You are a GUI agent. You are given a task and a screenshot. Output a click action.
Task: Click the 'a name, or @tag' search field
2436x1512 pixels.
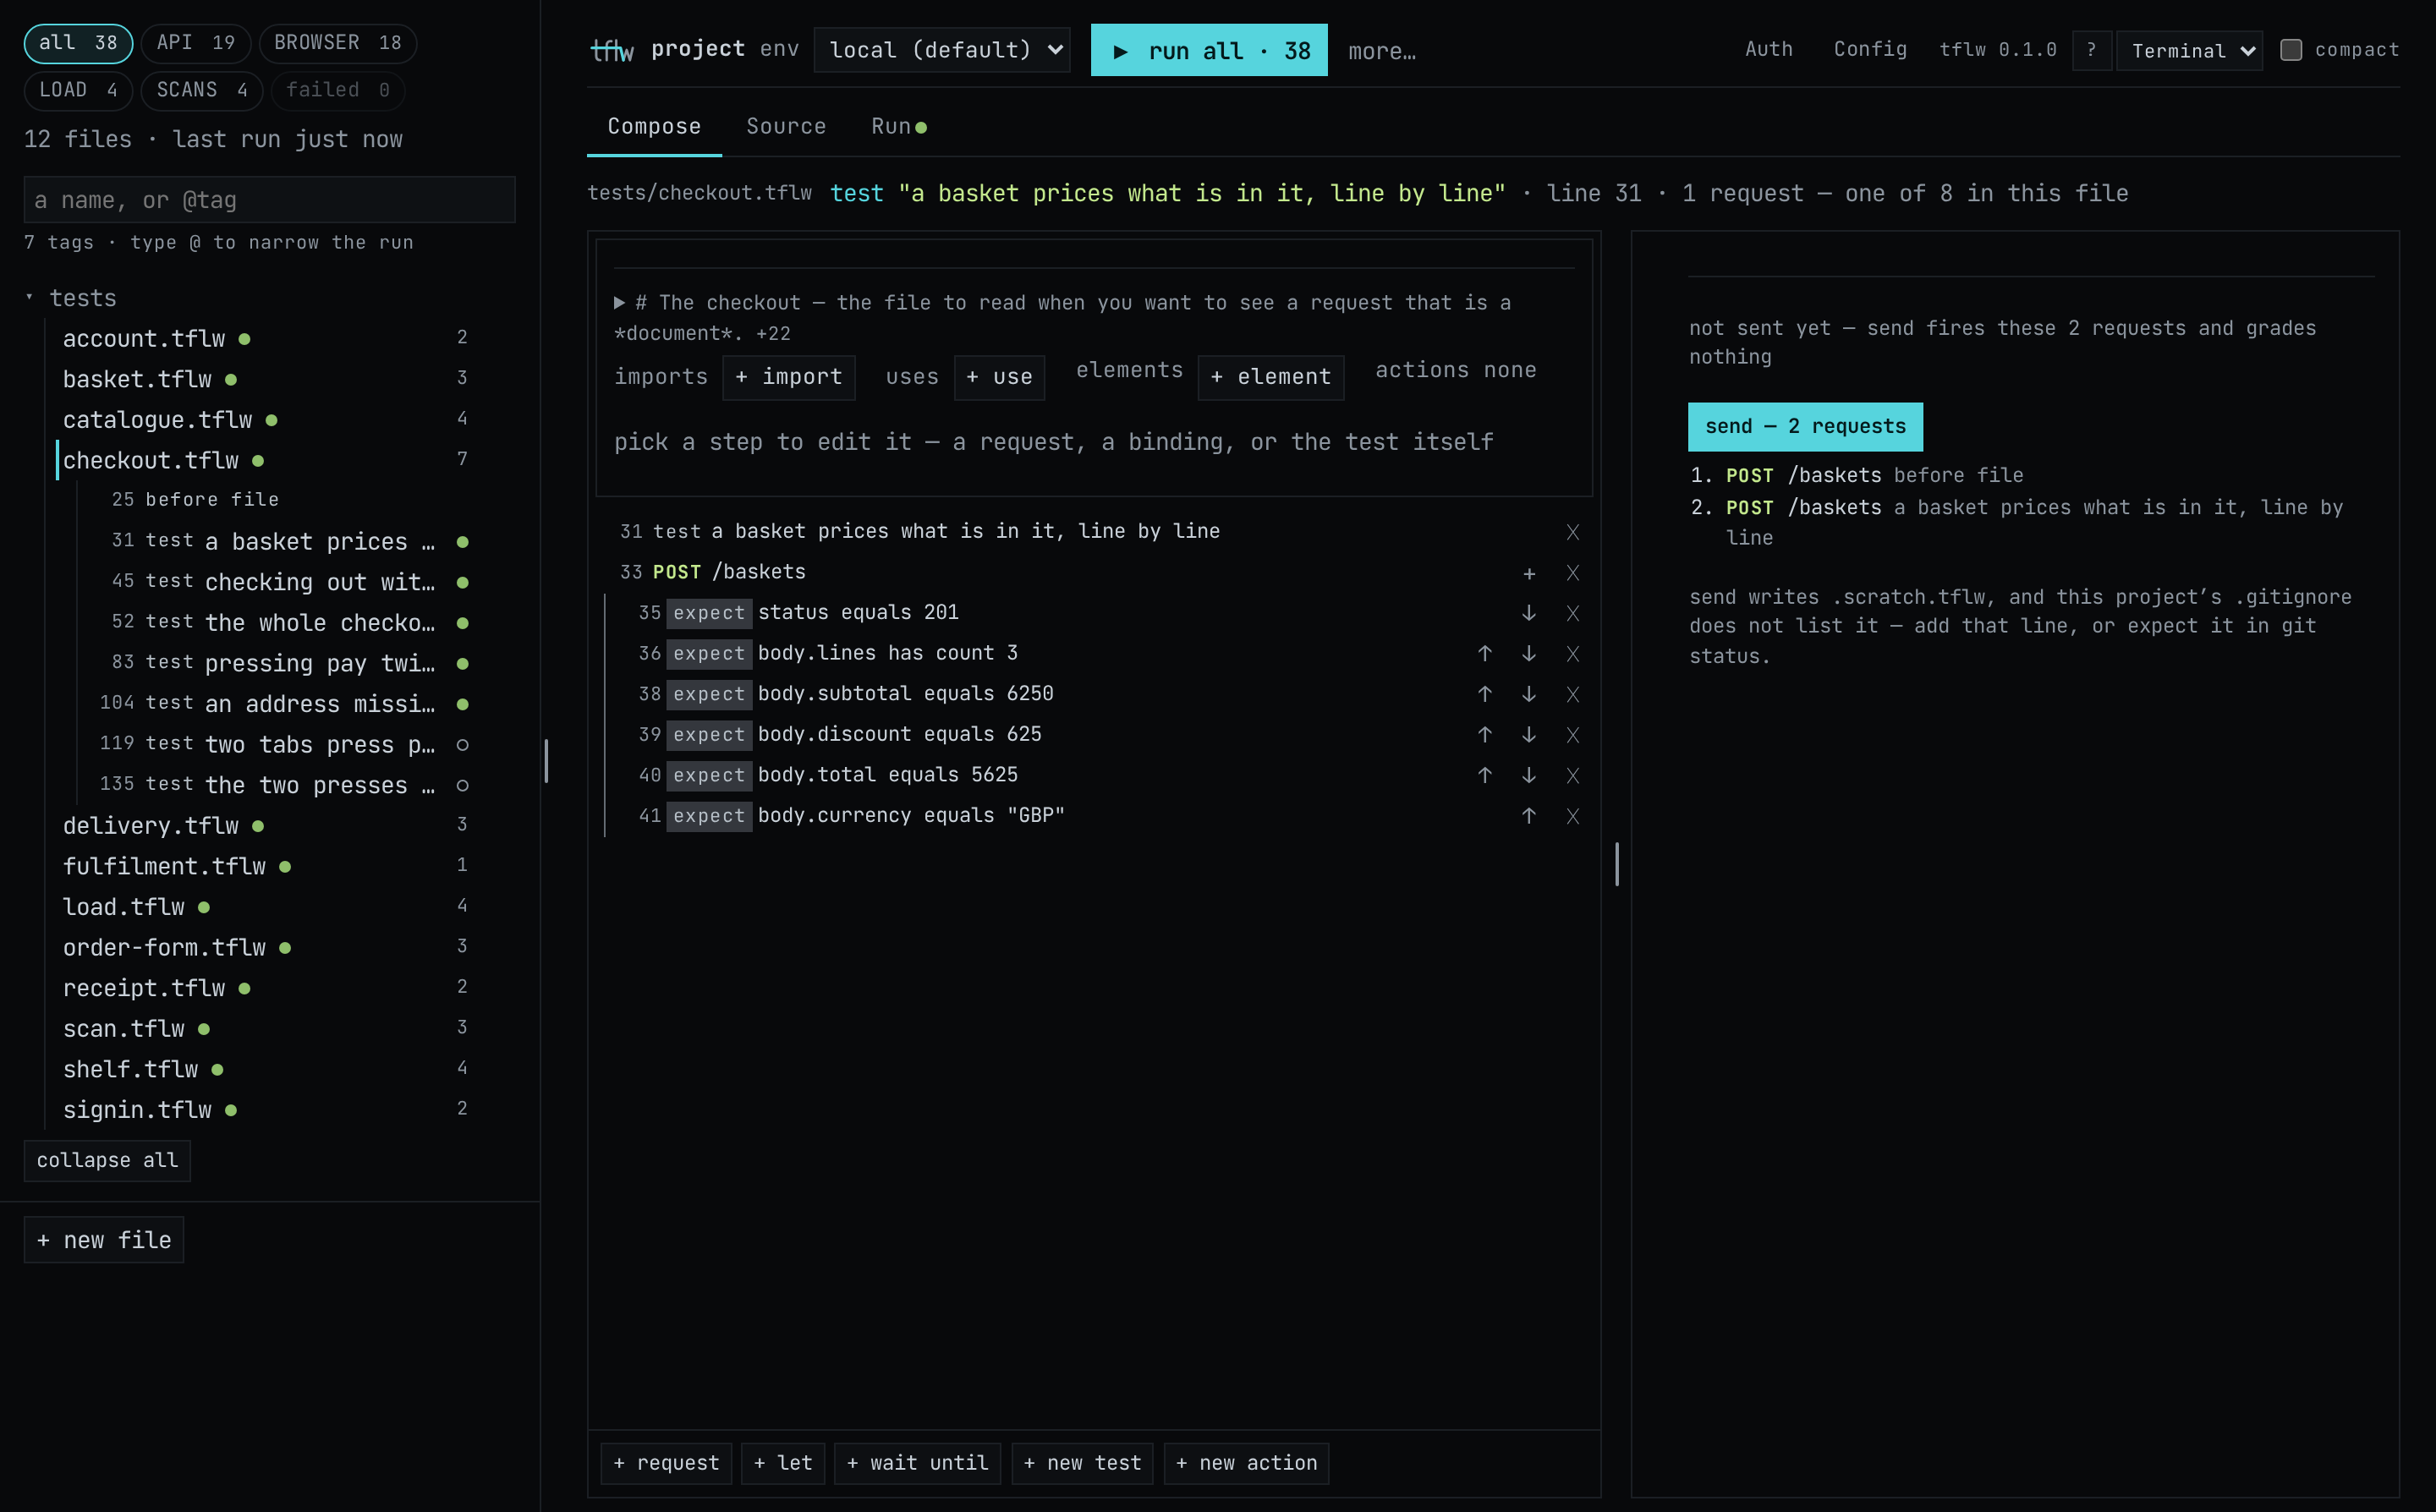(x=269, y=200)
